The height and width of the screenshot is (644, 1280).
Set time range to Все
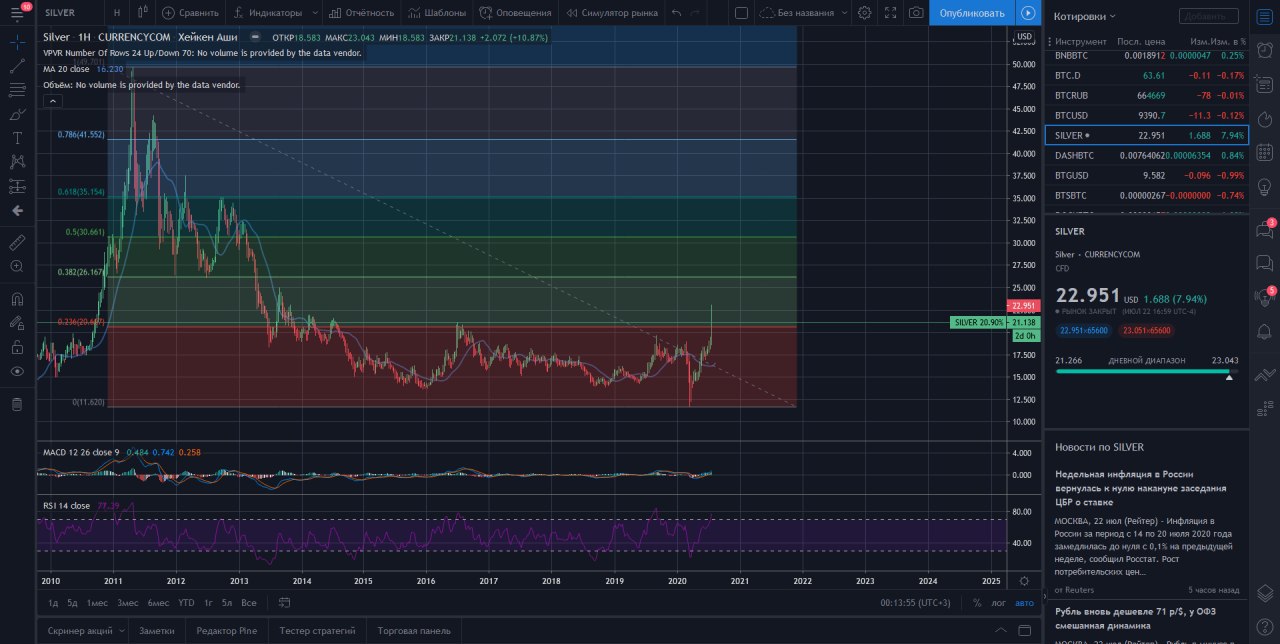click(249, 603)
